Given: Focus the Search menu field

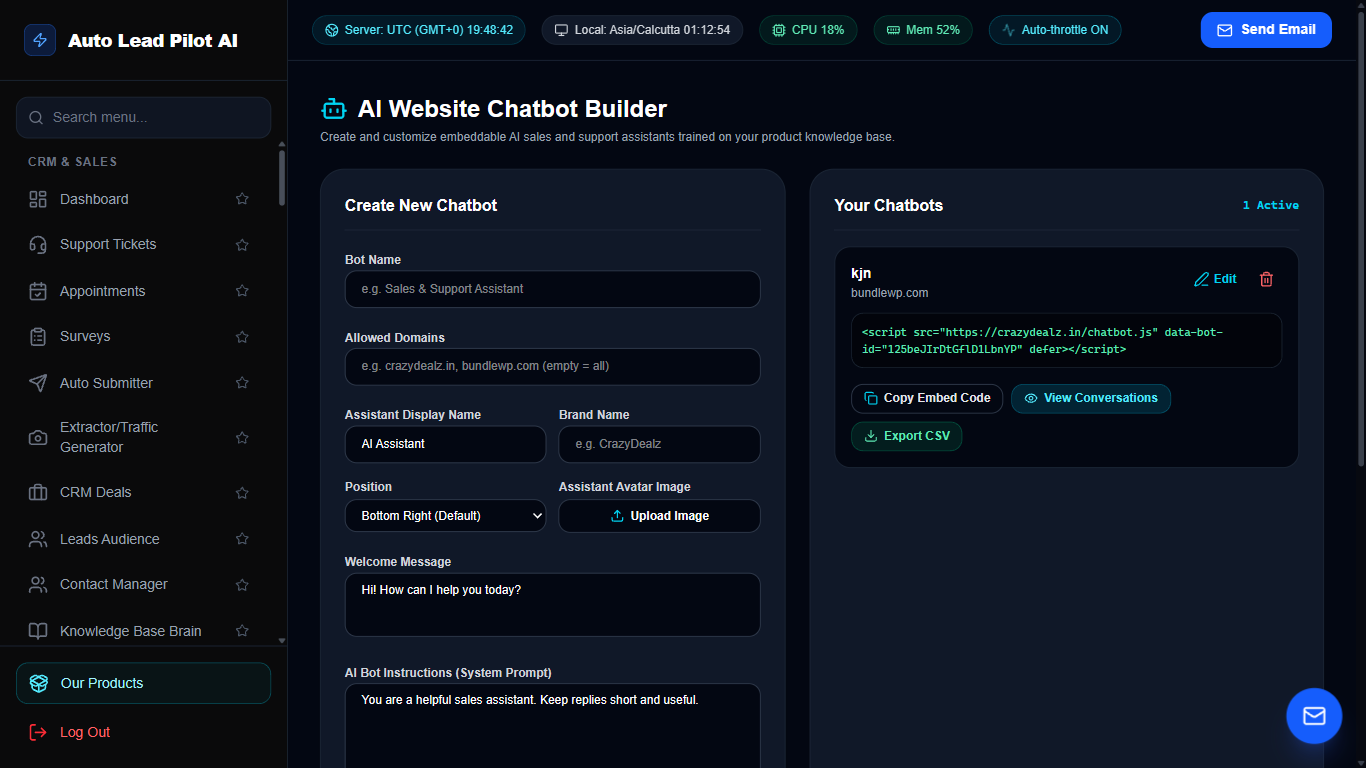Looking at the screenshot, I should (x=143, y=117).
